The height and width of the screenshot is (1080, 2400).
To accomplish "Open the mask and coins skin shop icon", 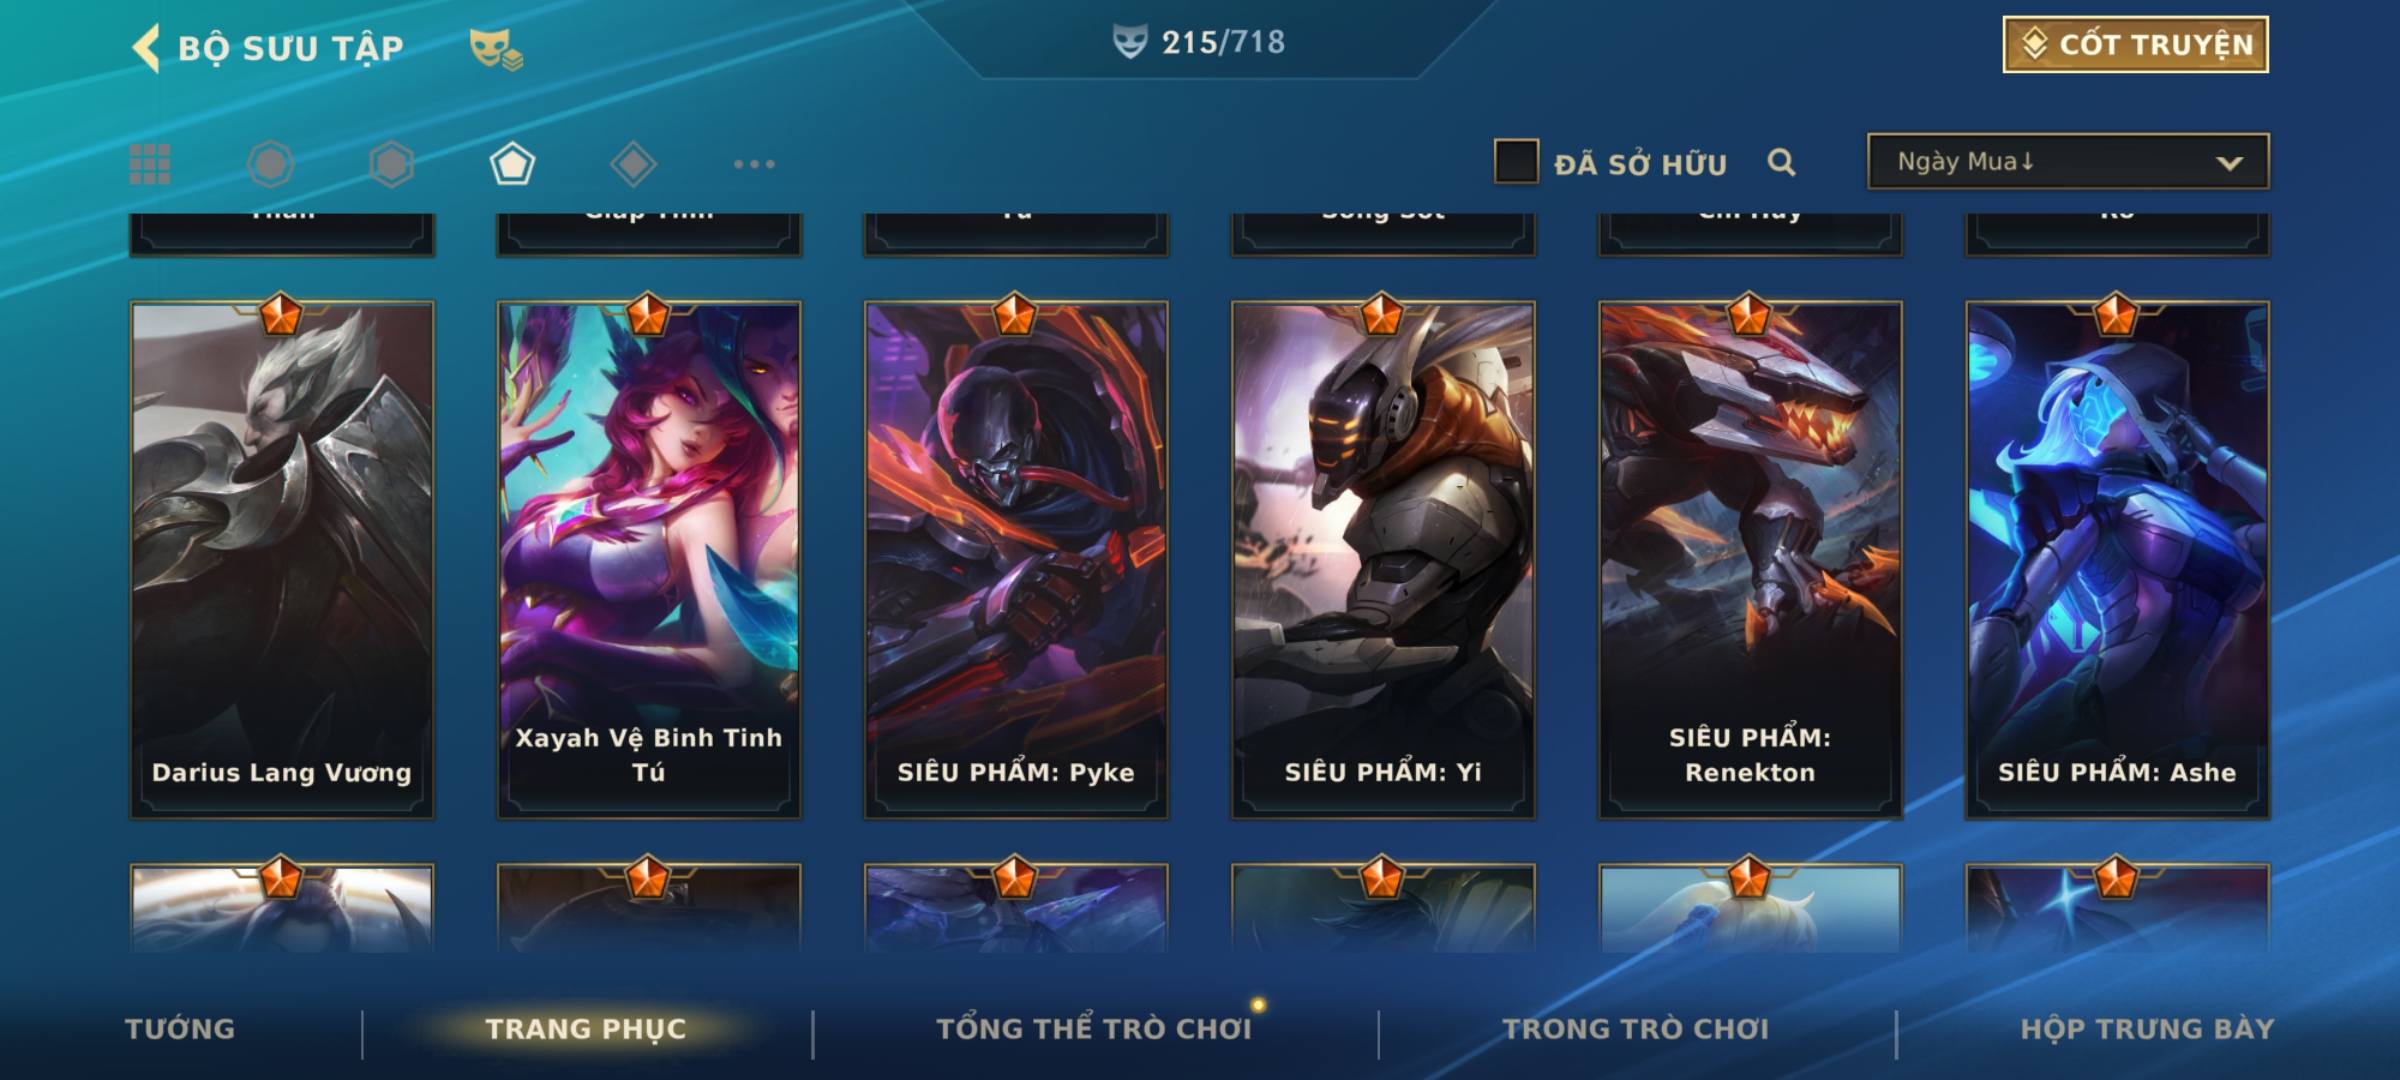I will pyautogui.click(x=496, y=49).
